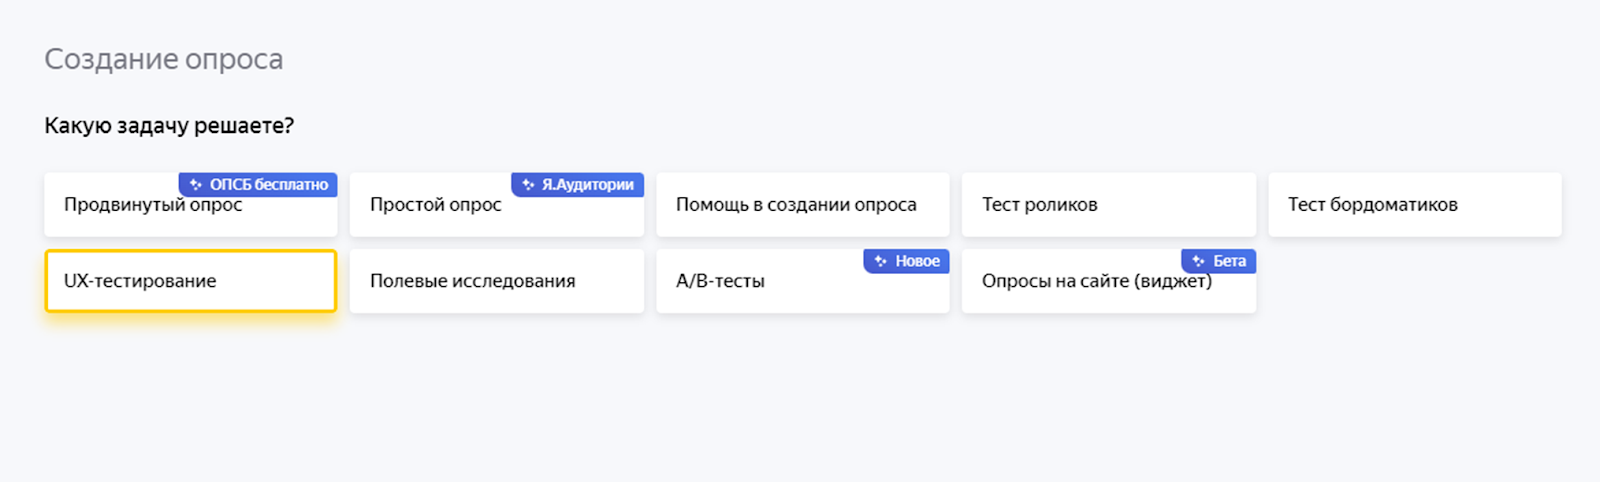This screenshot has height=482, width=1600.
Task: Click sparkle icon in Бета badge
Action: pyautogui.click(x=1199, y=261)
